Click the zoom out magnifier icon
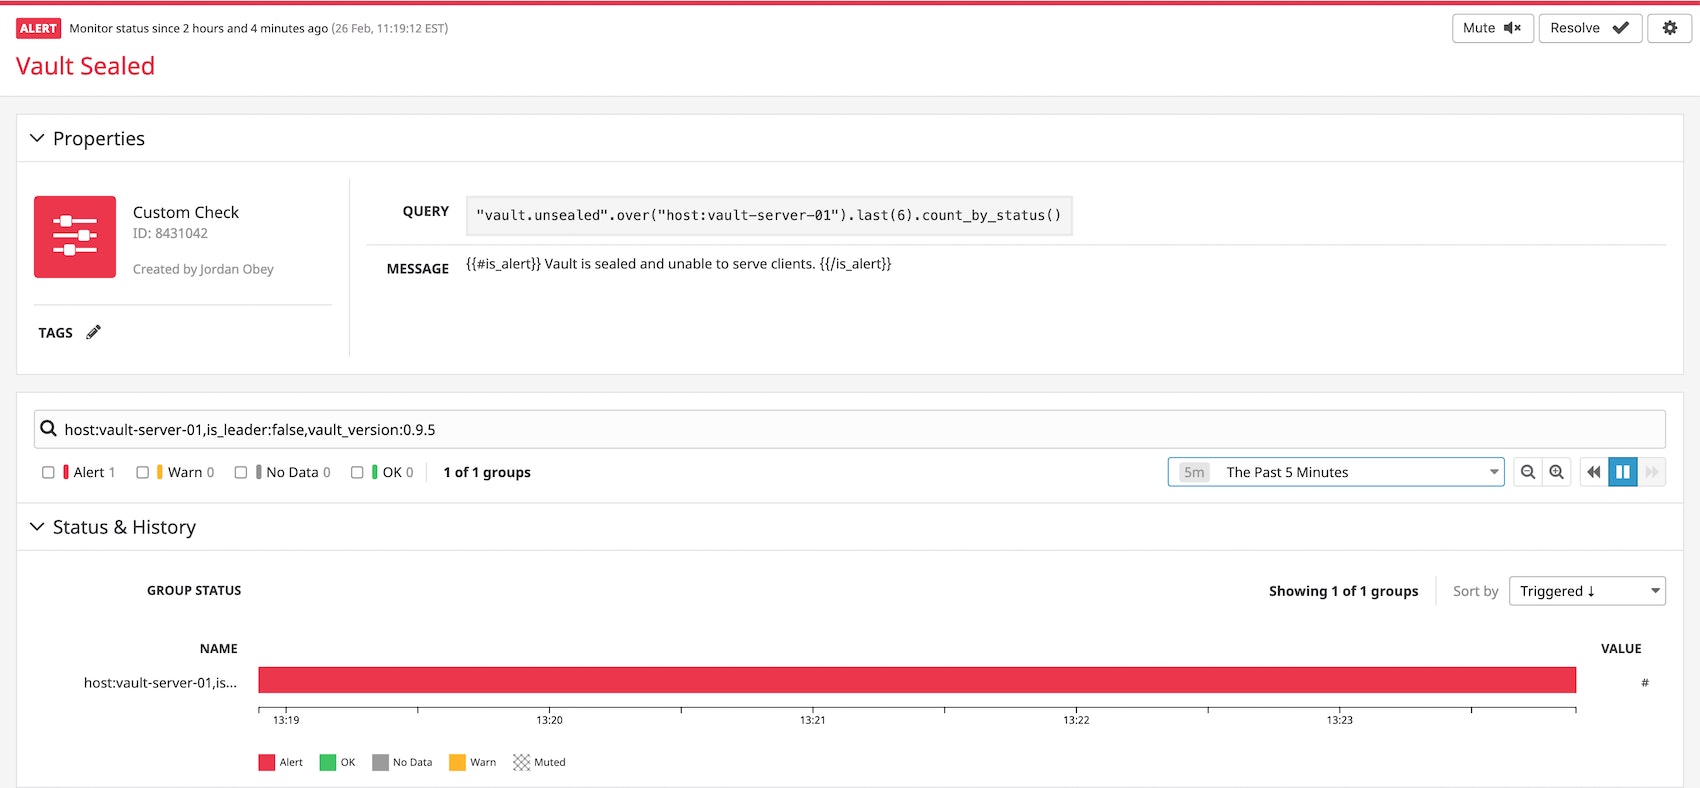This screenshot has width=1700, height=788. tap(1527, 472)
